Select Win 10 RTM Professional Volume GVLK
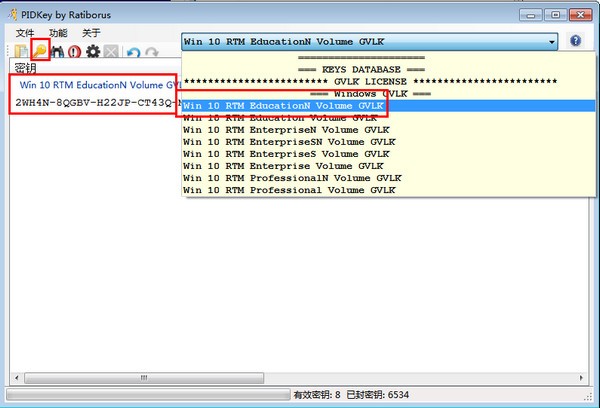This screenshot has height=408, width=600. [389, 190]
